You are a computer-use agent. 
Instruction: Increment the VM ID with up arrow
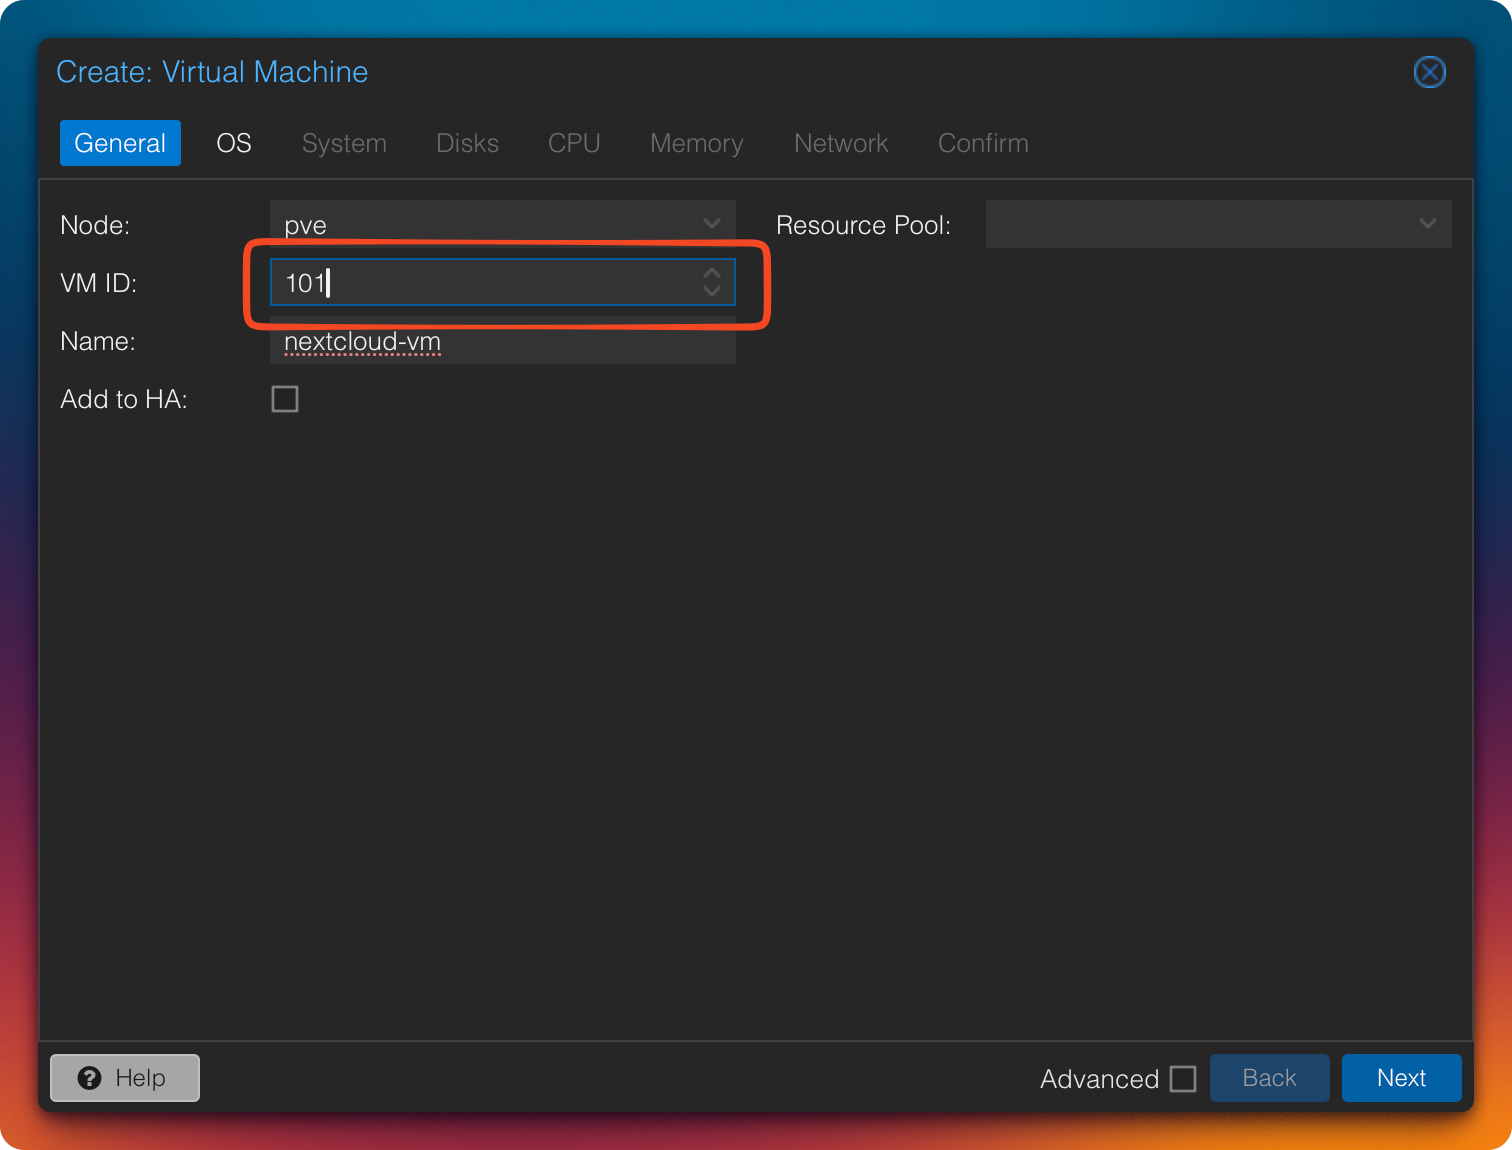(x=712, y=273)
